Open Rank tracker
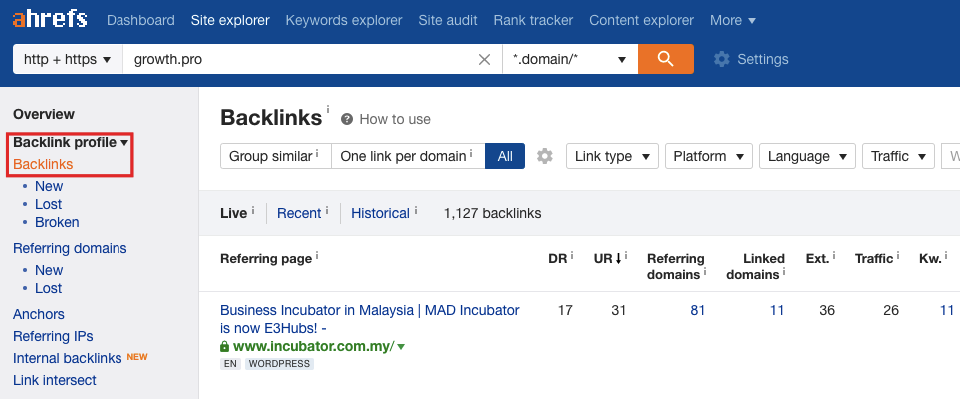Viewport: 960px width, 399px height. click(533, 20)
